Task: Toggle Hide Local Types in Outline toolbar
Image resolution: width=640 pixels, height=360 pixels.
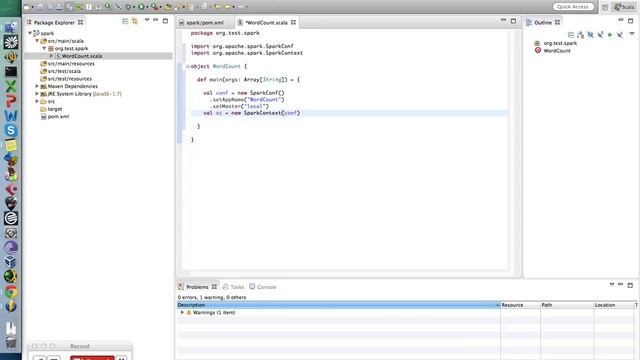Action: coord(620,35)
